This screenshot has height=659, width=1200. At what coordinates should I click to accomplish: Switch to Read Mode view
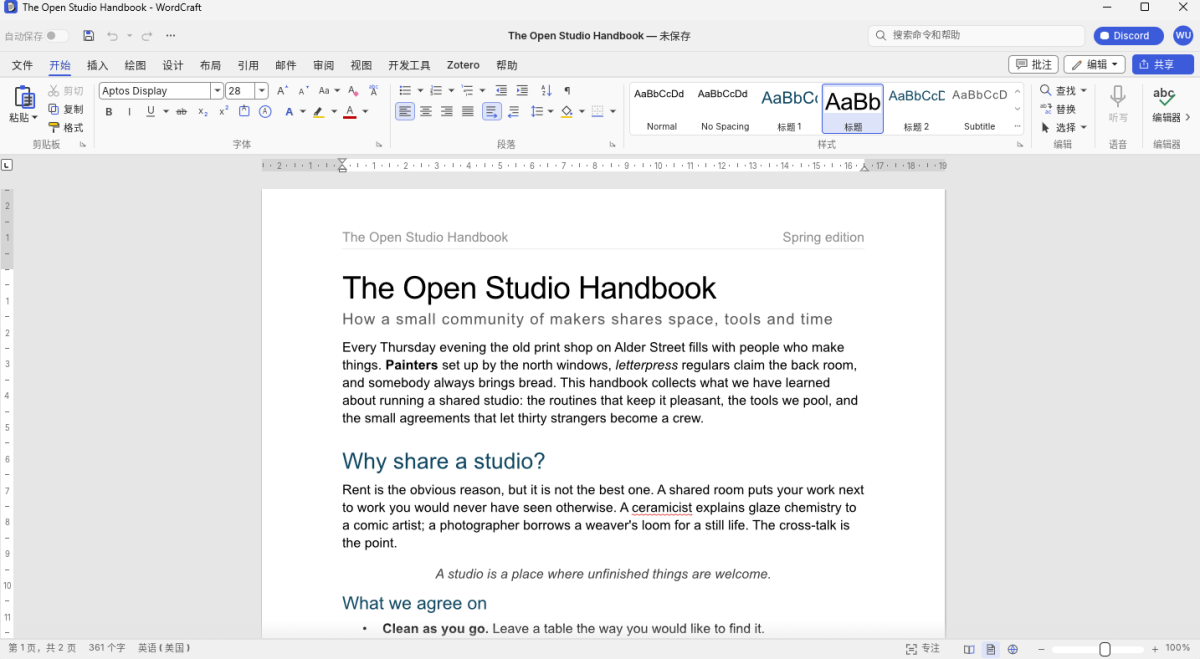pos(969,649)
